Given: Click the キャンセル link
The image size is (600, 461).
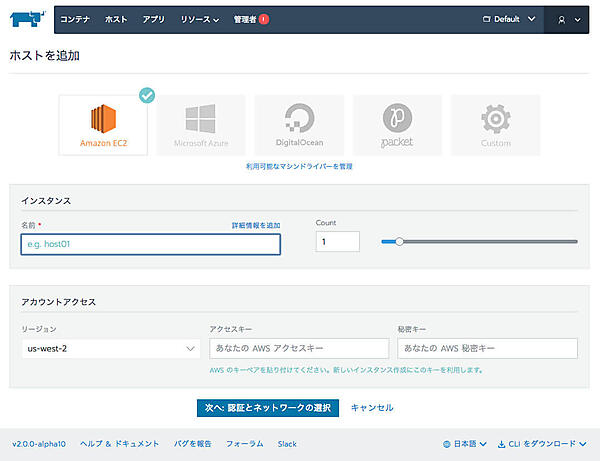Looking at the screenshot, I should click(372, 408).
